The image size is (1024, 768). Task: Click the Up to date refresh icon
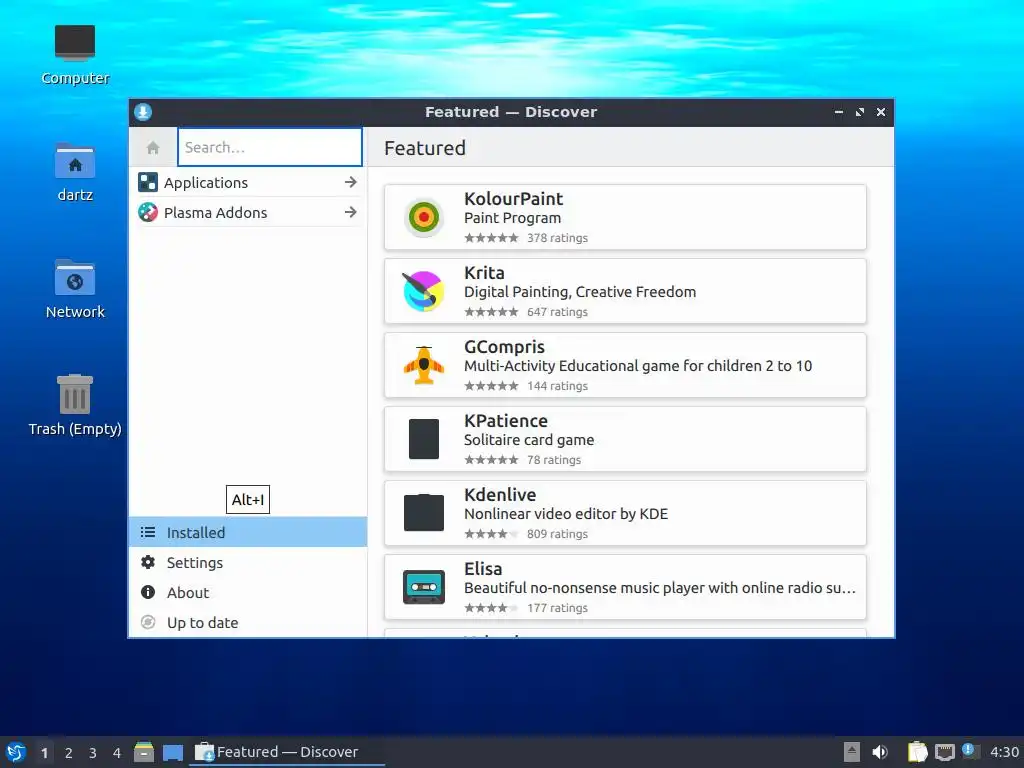click(148, 622)
